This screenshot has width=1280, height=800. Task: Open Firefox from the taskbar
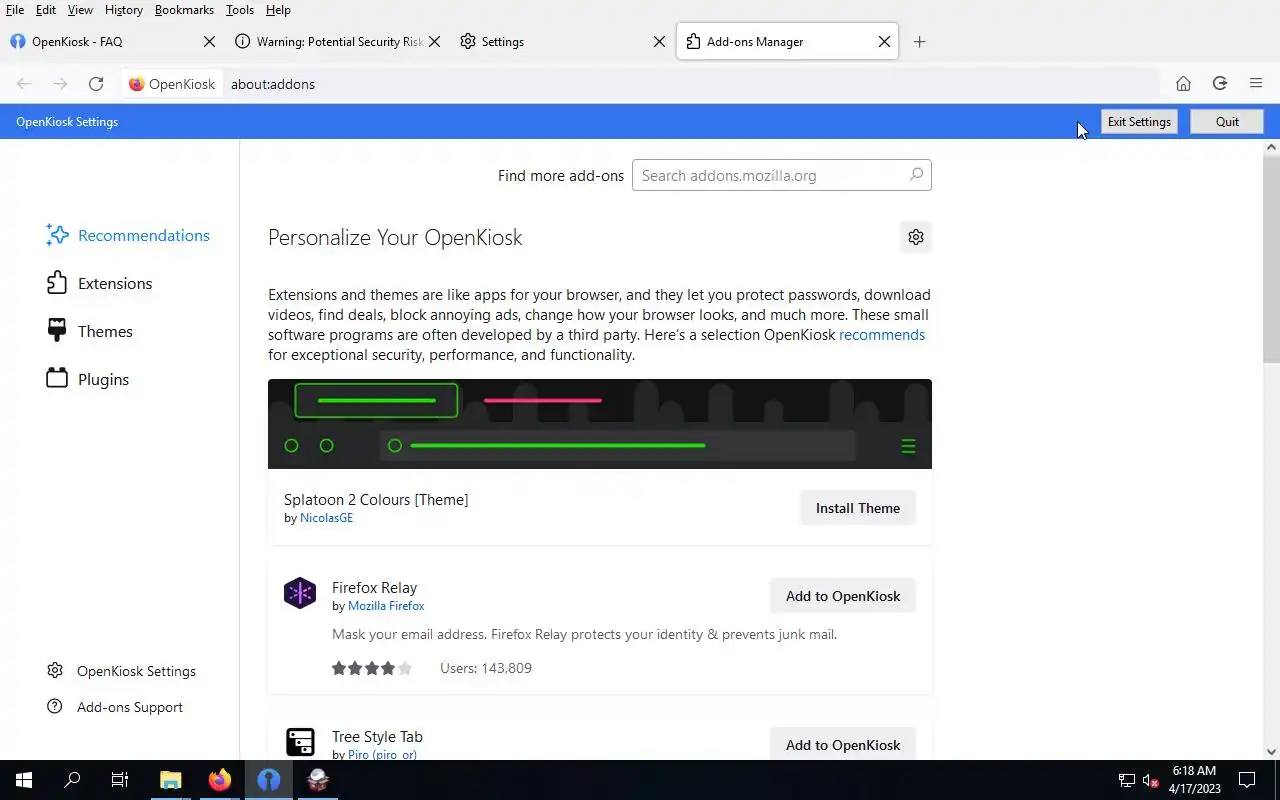click(x=220, y=780)
